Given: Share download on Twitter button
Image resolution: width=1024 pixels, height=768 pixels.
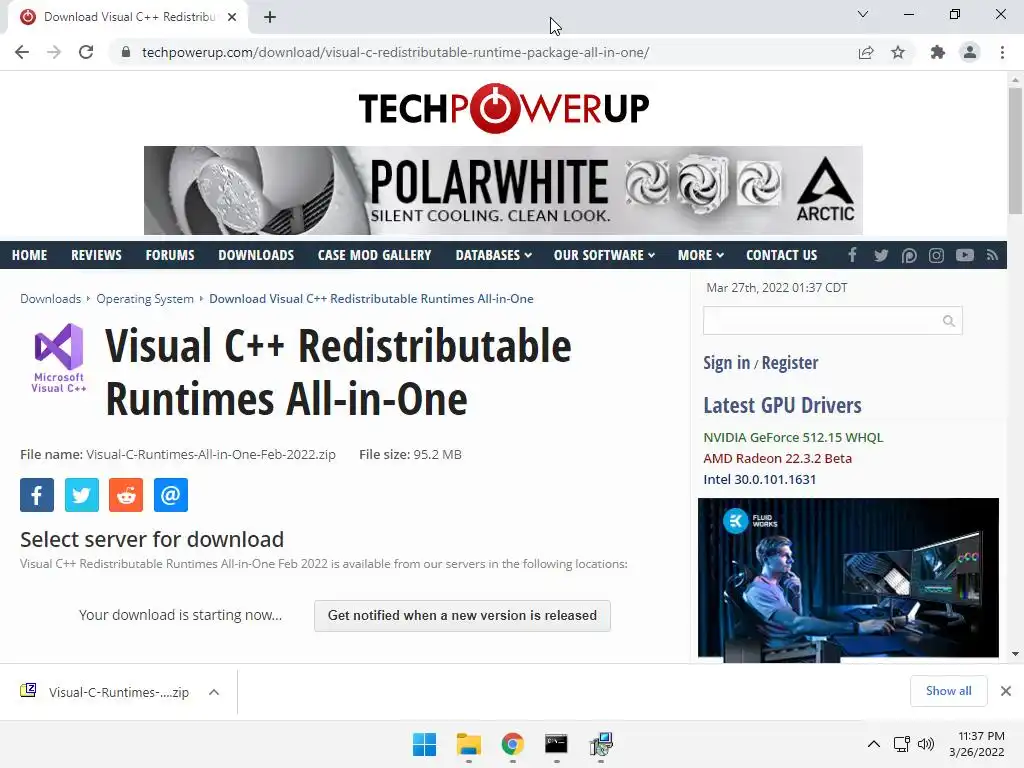Looking at the screenshot, I should [x=82, y=495].
